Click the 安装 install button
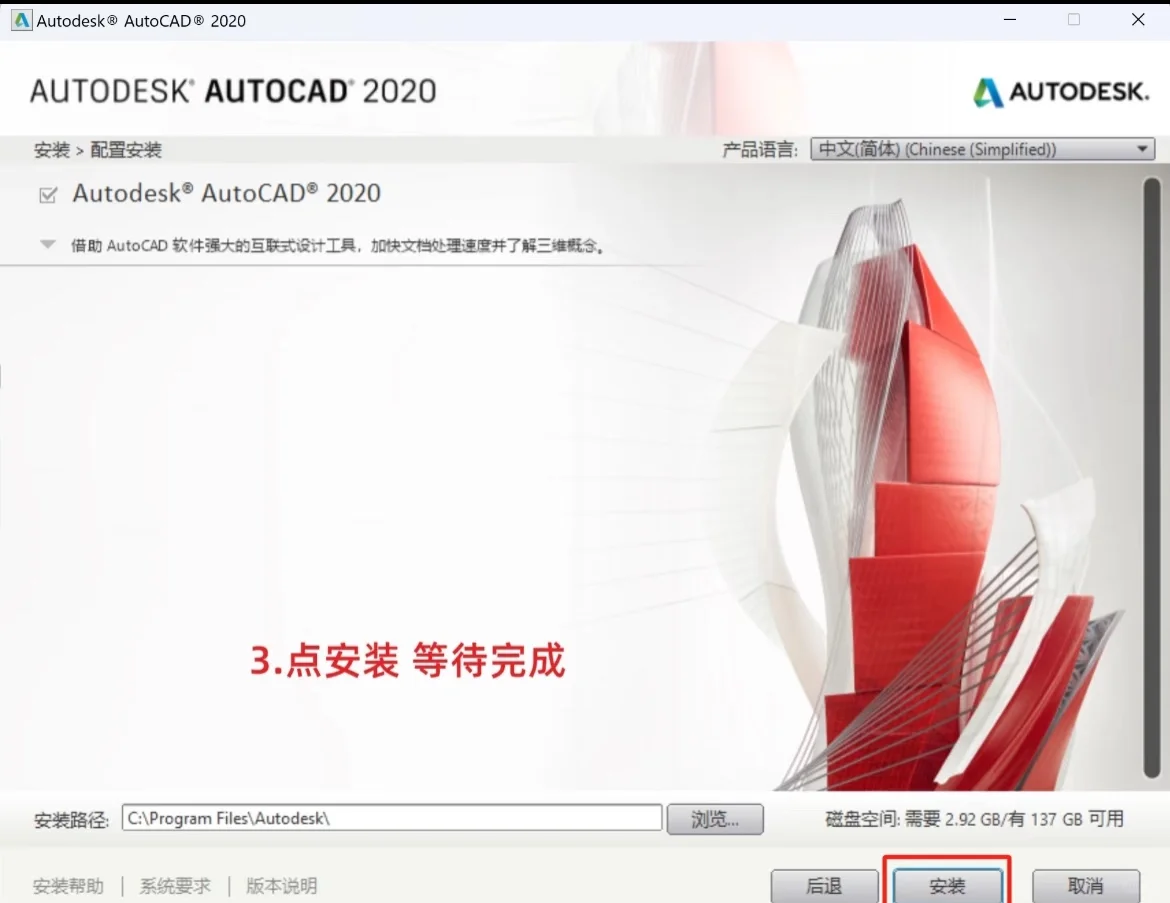The width and height of the screenshot is (1170, 903). tap(946, 885)
